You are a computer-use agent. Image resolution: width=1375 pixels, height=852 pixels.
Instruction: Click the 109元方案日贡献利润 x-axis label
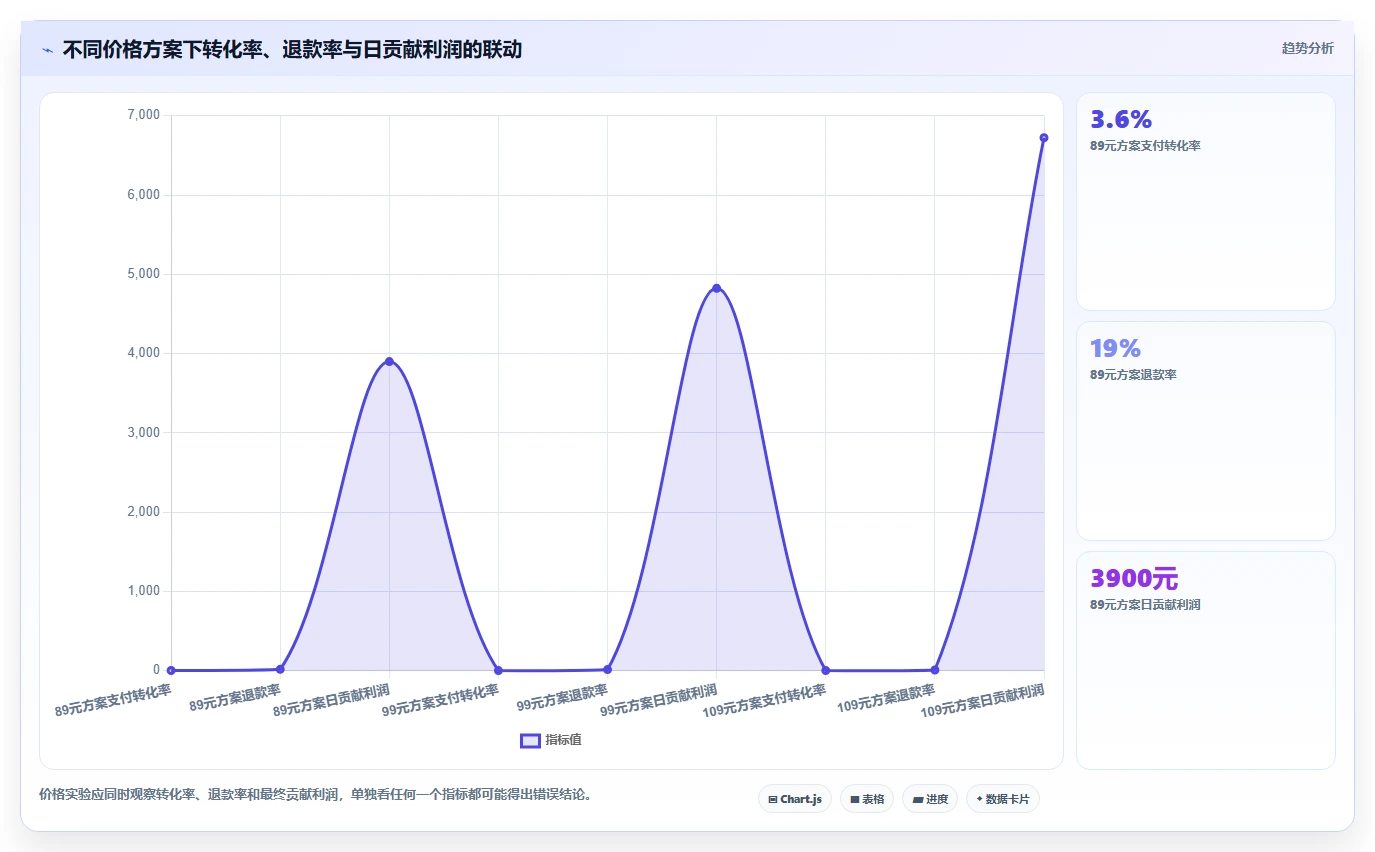tap(983, 700)
